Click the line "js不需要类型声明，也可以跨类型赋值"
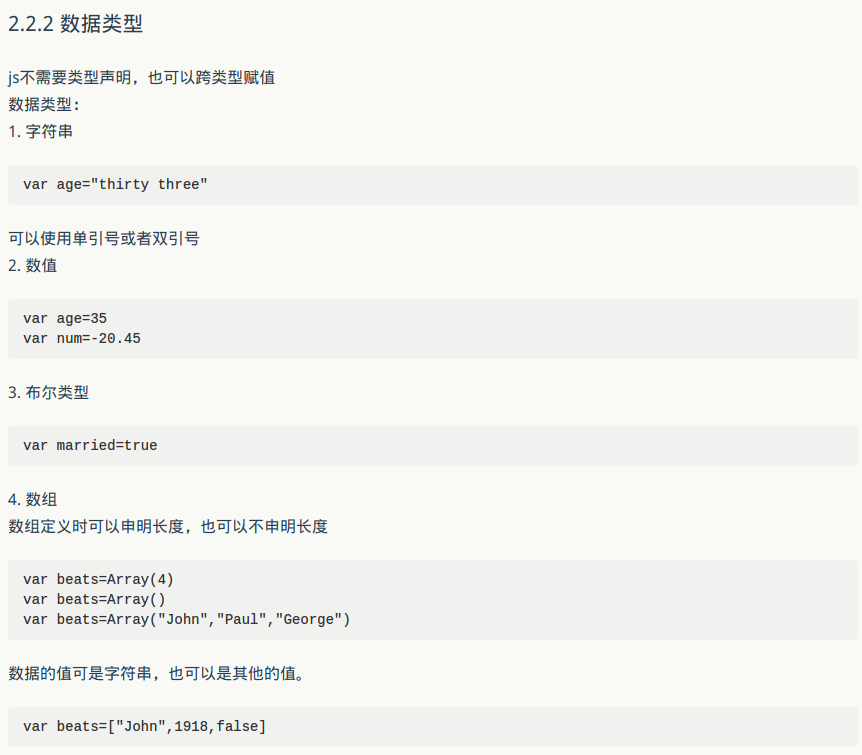Screen dimensions: 862x755 (x=141, y=78)
